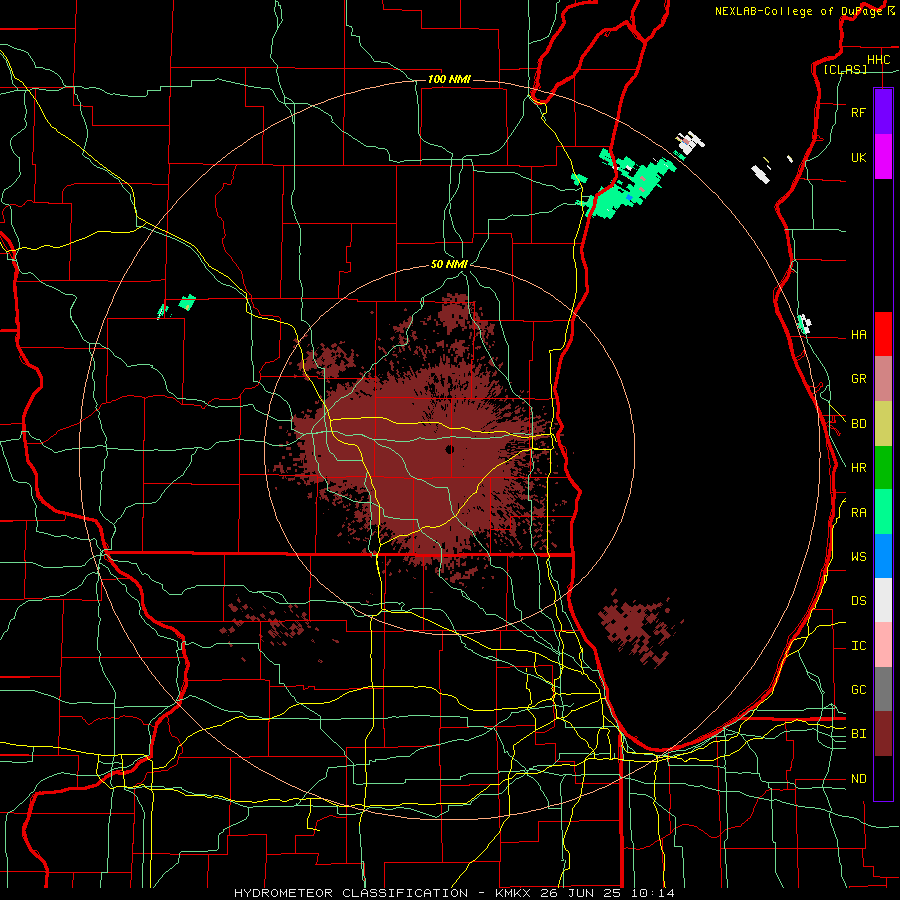Click the IC light pink legend swatch
Image resolution: width=900 pixels, height=900 pixels.
(x=883, y=645)
